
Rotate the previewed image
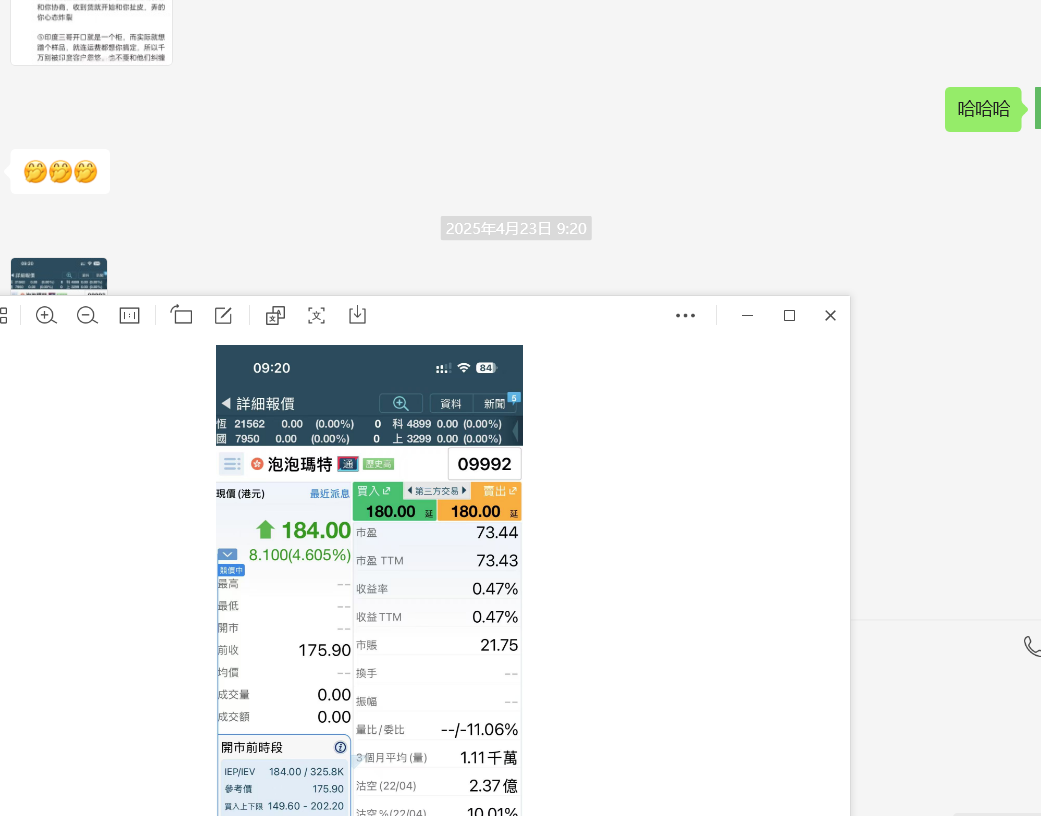tap(181, 314)
